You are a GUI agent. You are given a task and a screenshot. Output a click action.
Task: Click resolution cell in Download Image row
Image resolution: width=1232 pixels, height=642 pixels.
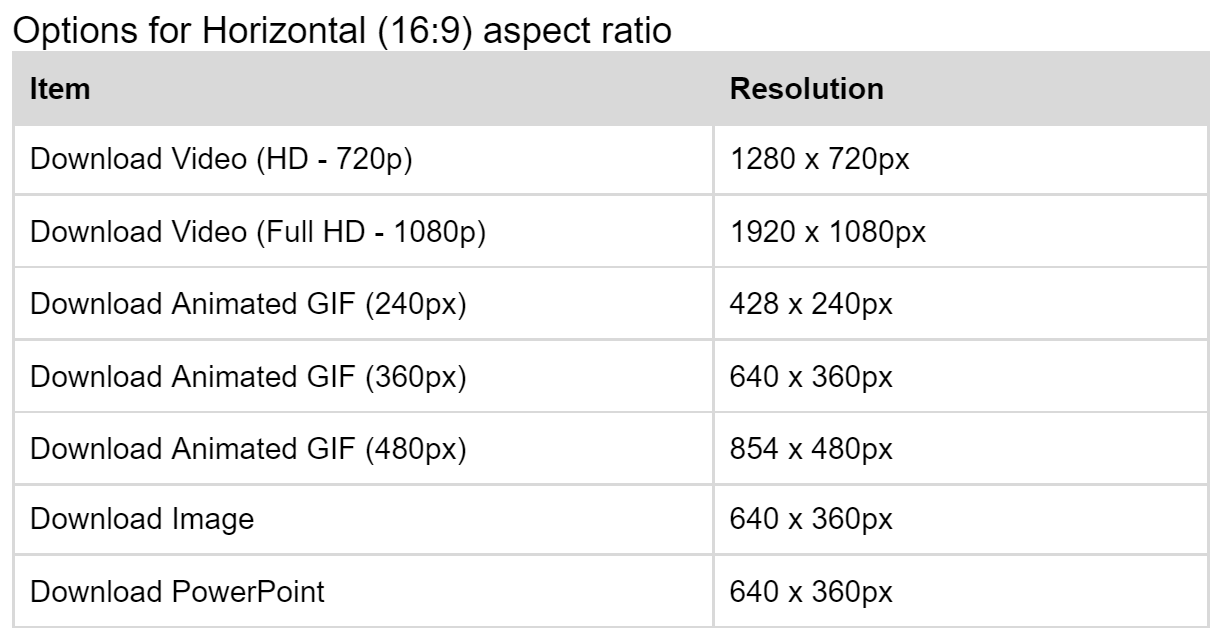(811, 519)
